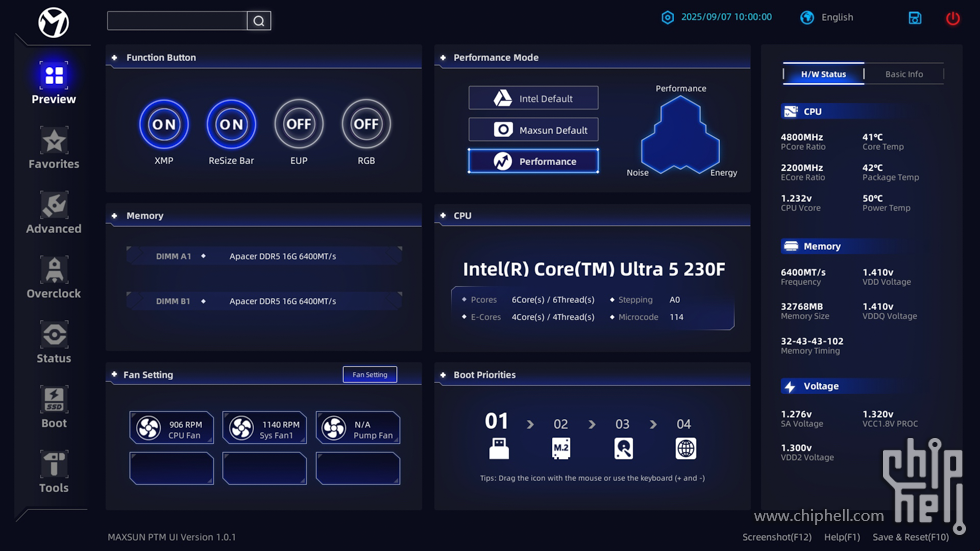980x551 pixels.
Task: Click the Microcode 114 entry
Action: click(646, 317)
